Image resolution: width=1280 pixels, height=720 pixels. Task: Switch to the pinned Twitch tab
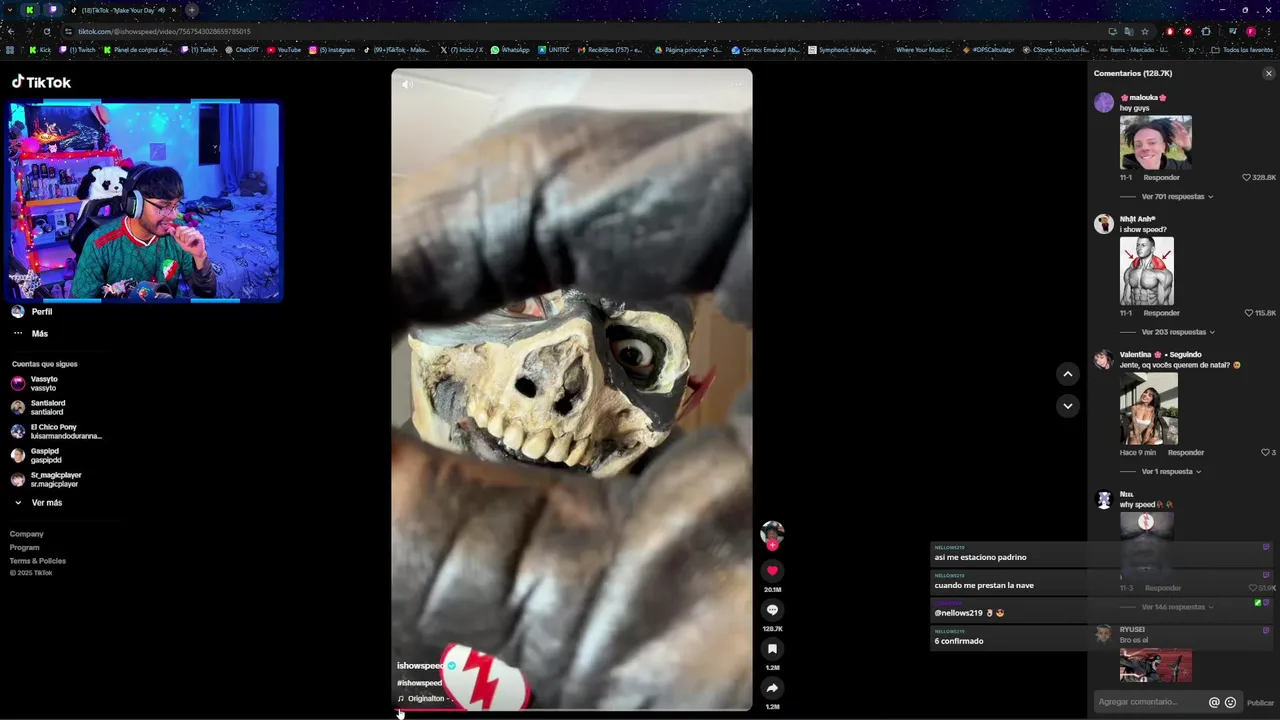(x=53, y=10)
